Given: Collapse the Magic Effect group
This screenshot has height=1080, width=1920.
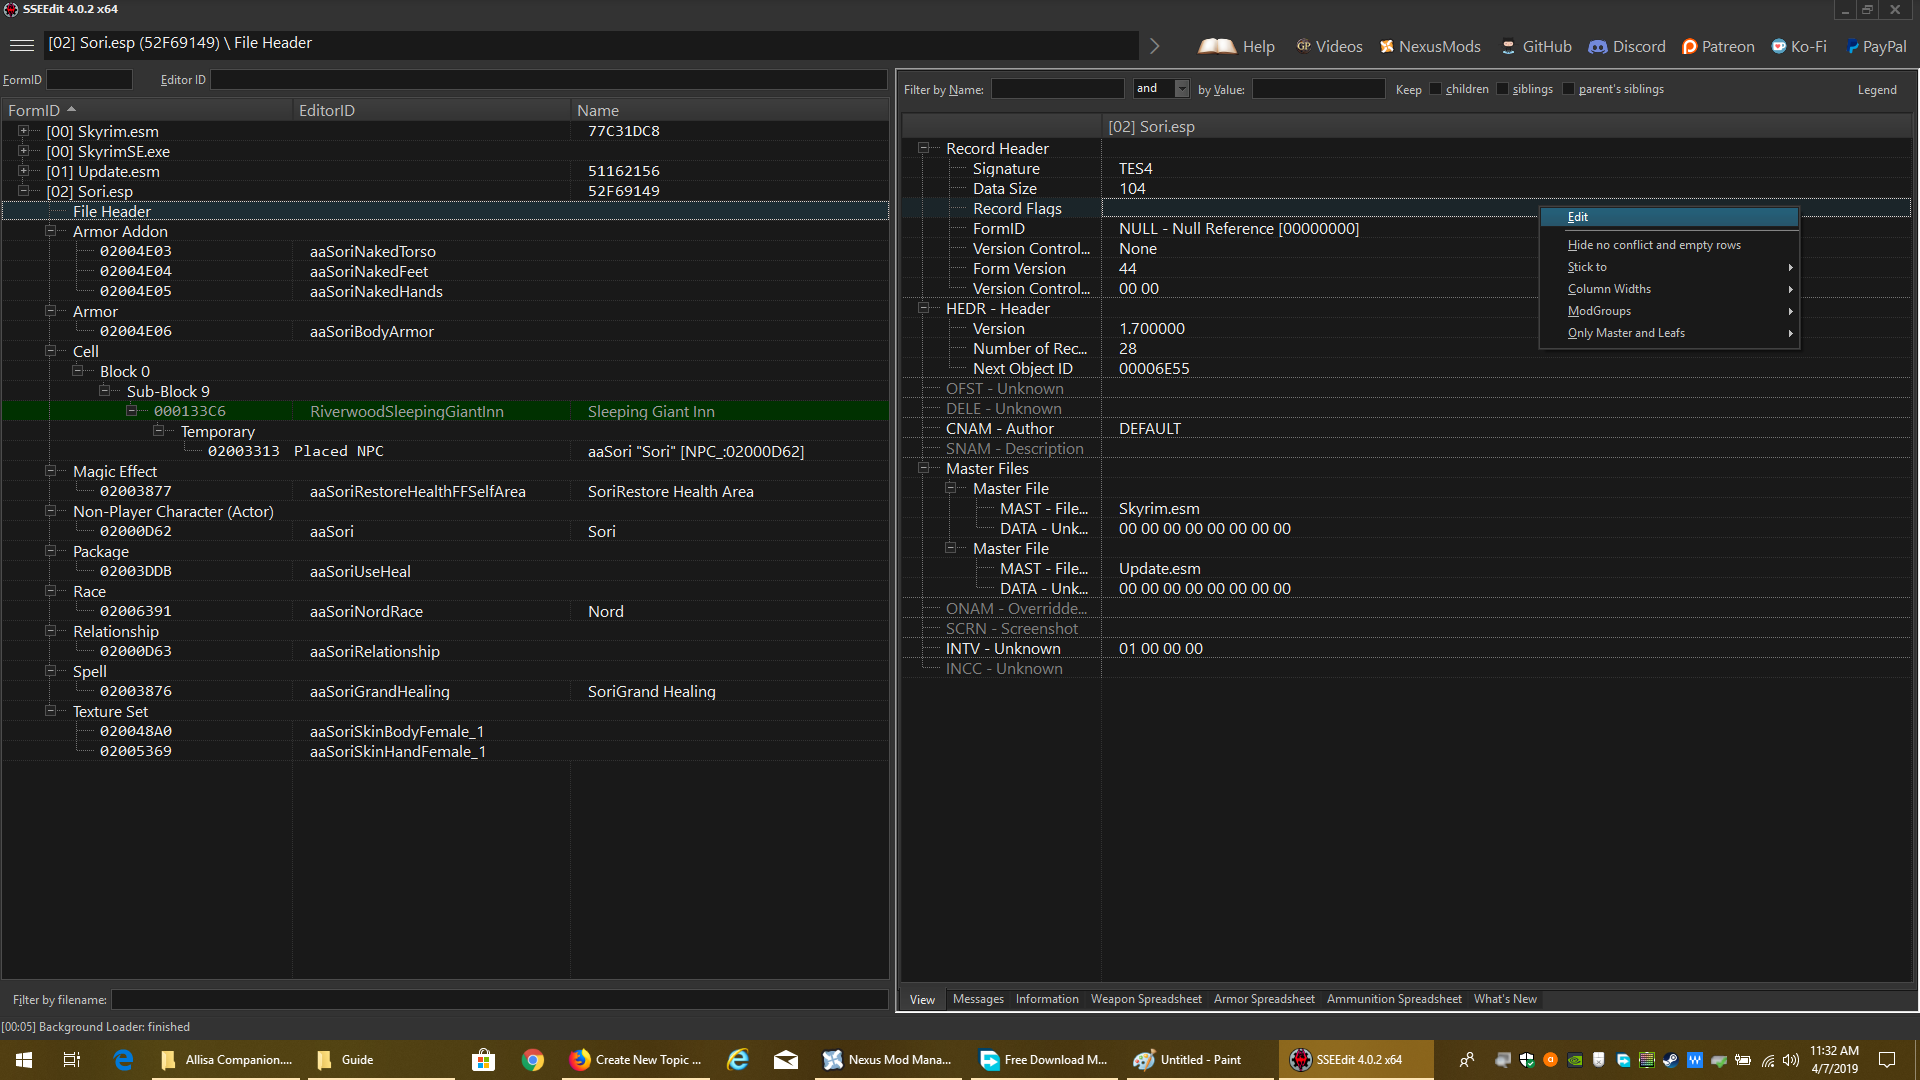Looking at the screenshot, I should [50, 471].
